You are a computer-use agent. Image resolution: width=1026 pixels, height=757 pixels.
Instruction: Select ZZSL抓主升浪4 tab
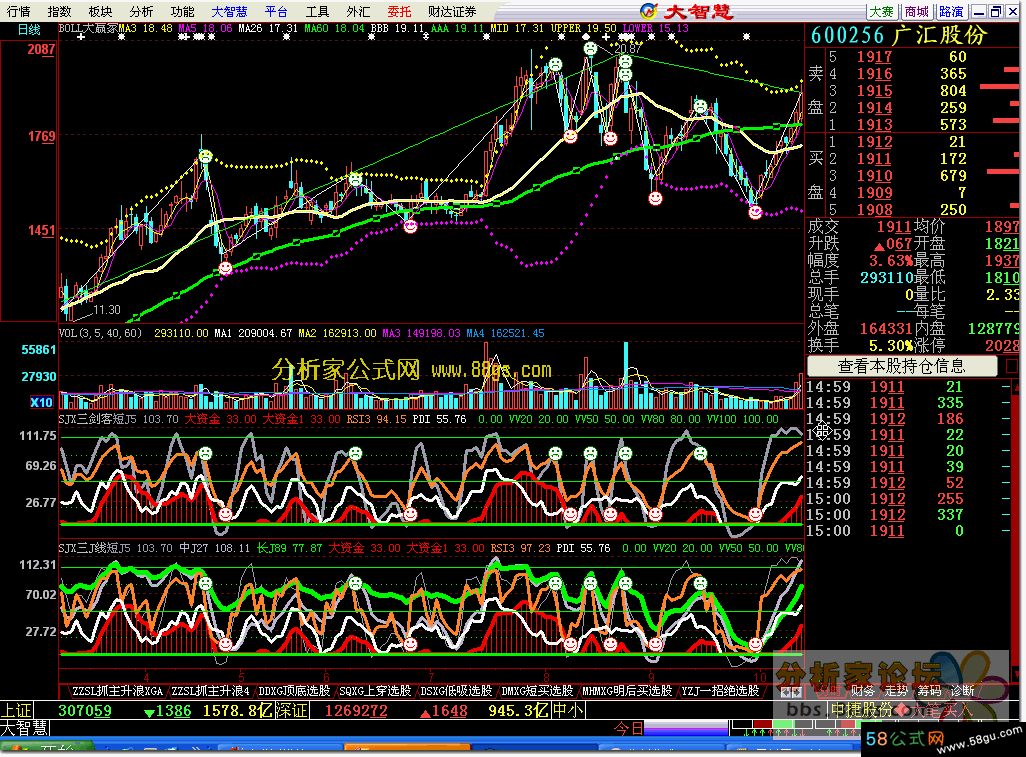[210, 691]
